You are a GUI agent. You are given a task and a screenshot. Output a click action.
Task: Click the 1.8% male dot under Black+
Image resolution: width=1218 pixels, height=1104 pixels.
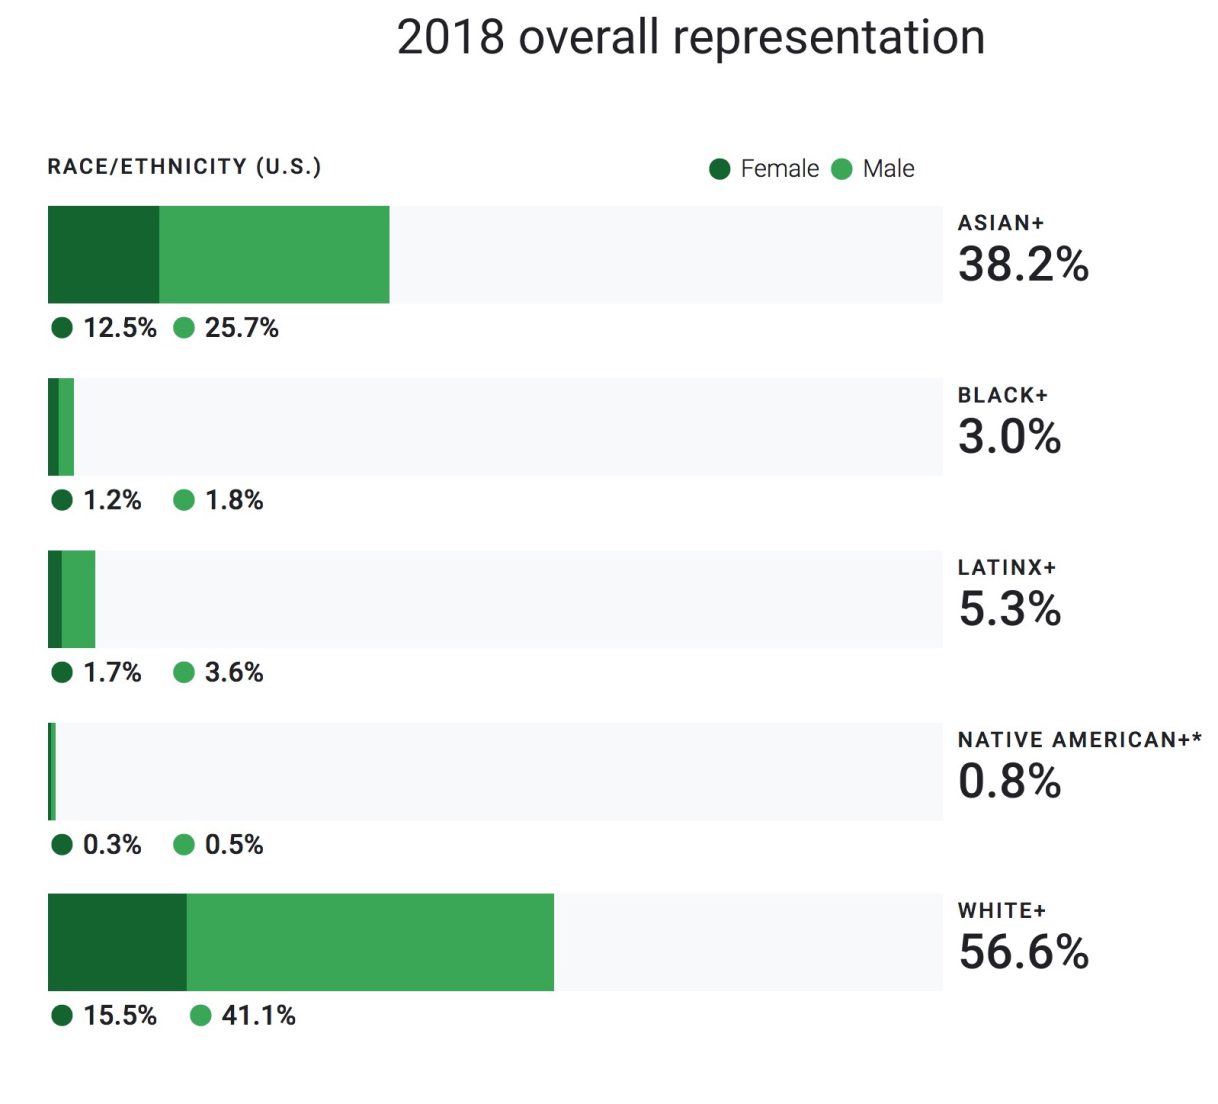(184, 500)
